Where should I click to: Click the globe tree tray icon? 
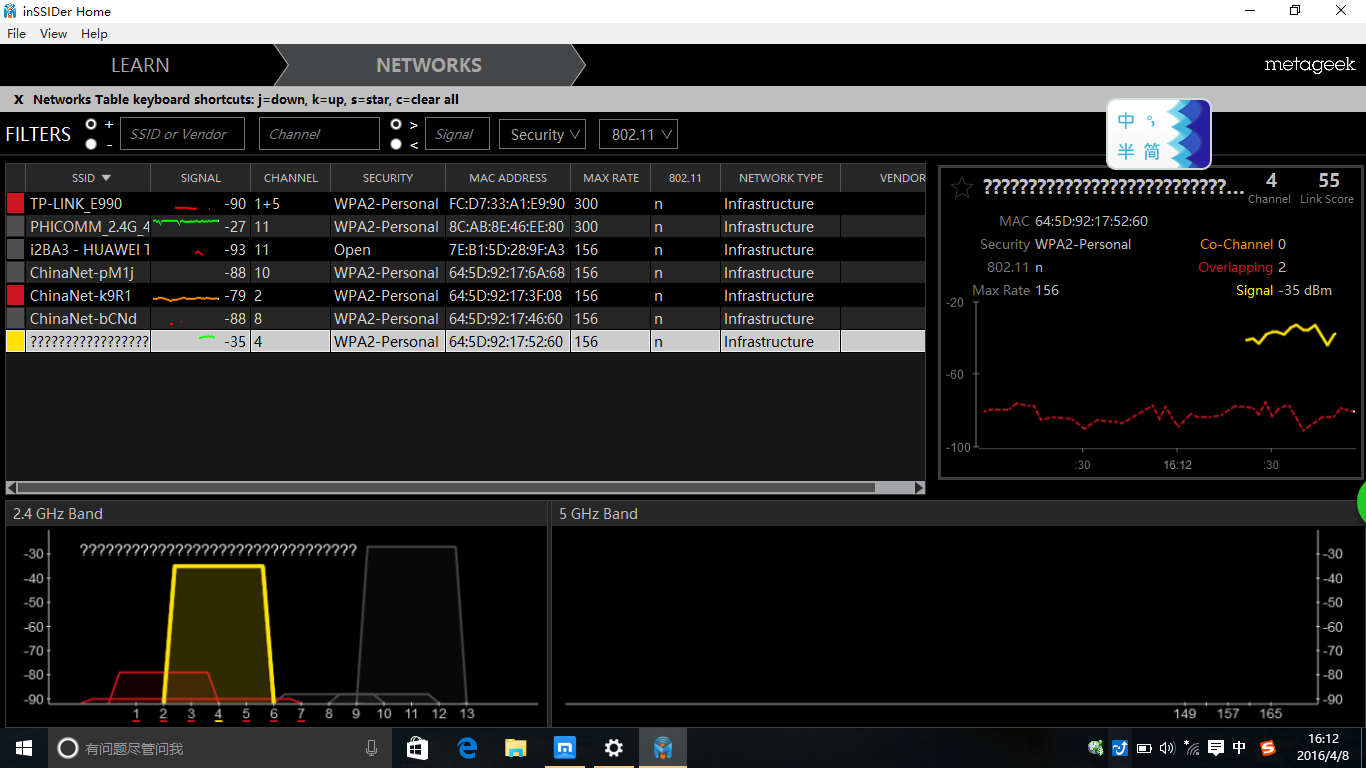click(1096, 748)
